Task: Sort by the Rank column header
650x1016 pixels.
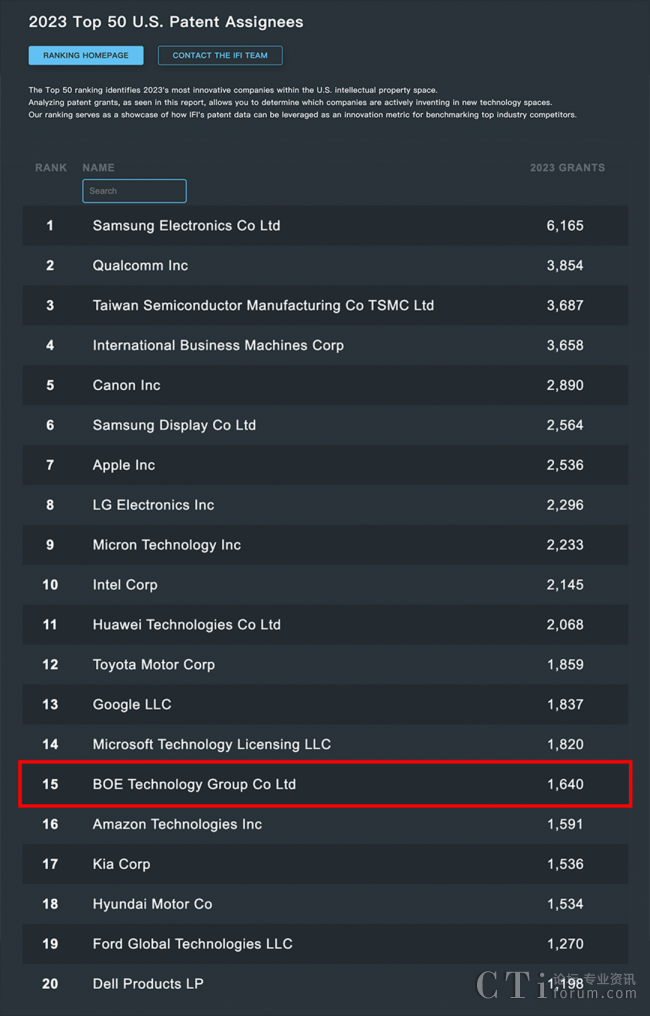Action: point(51,168)
